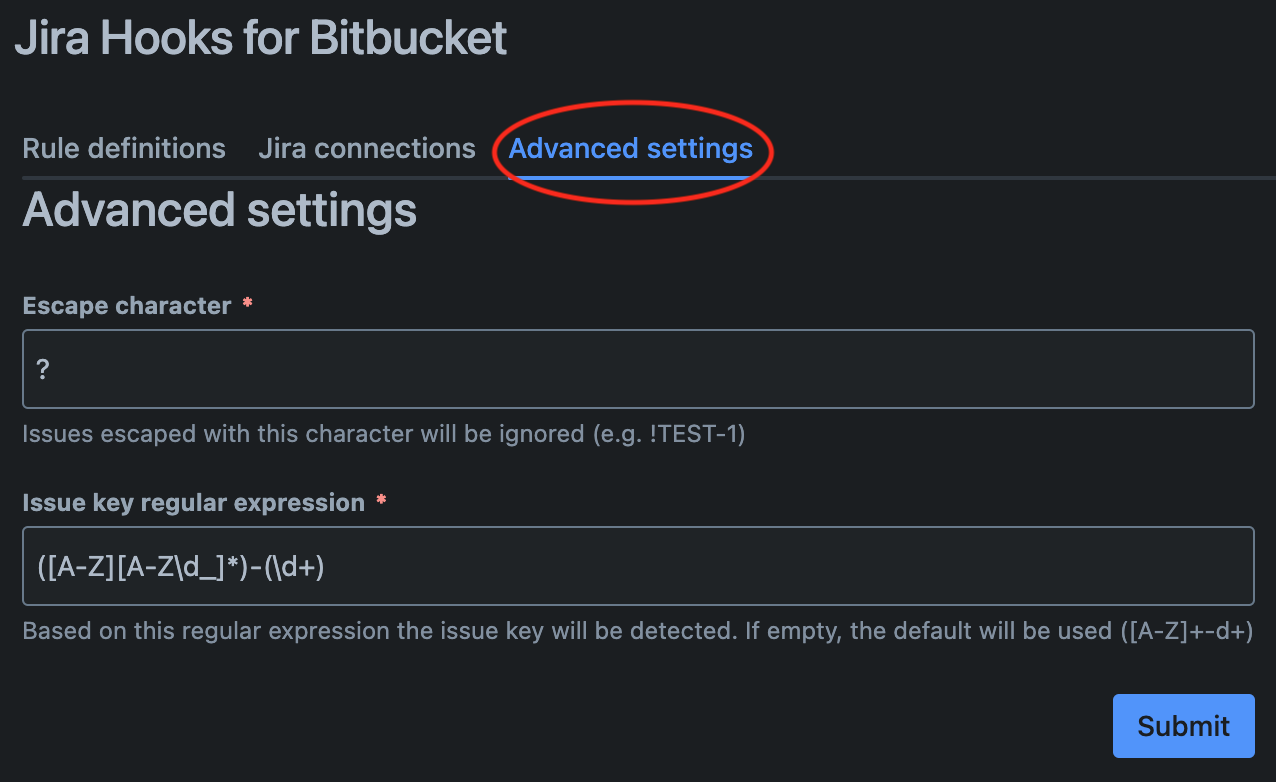Click the Advanced settings page heading
The height and width of the screenshot is (782, 1276).
(x=219, y=211)
